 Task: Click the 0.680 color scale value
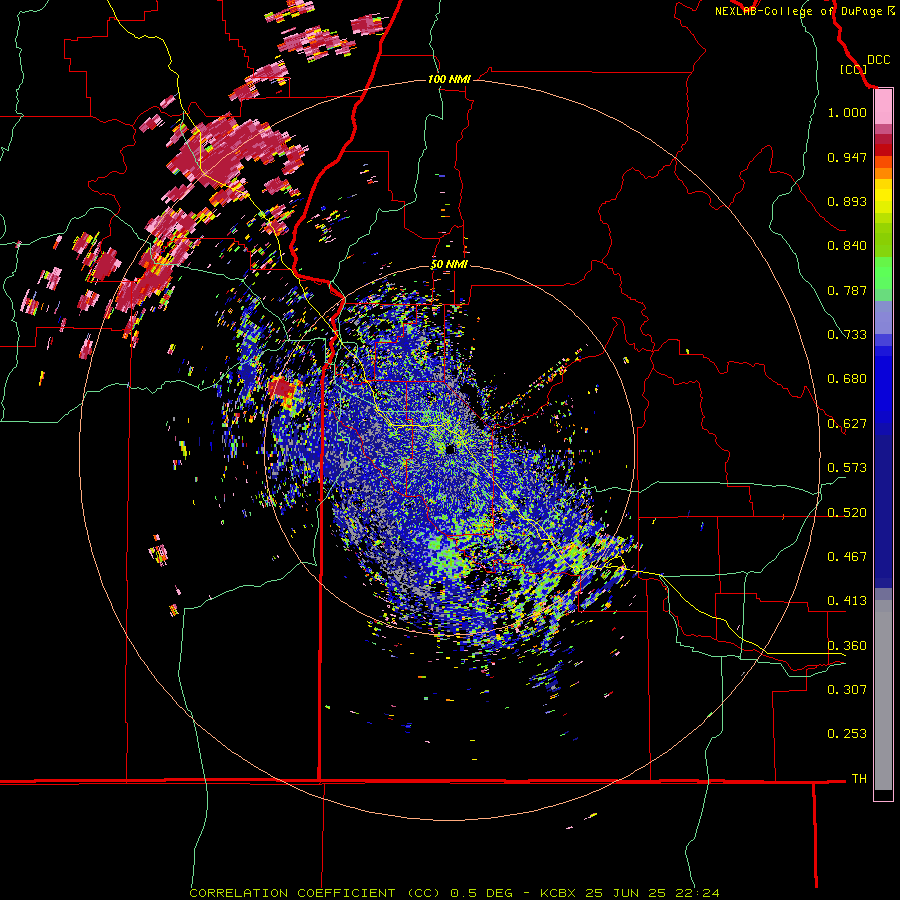point(847,379)
